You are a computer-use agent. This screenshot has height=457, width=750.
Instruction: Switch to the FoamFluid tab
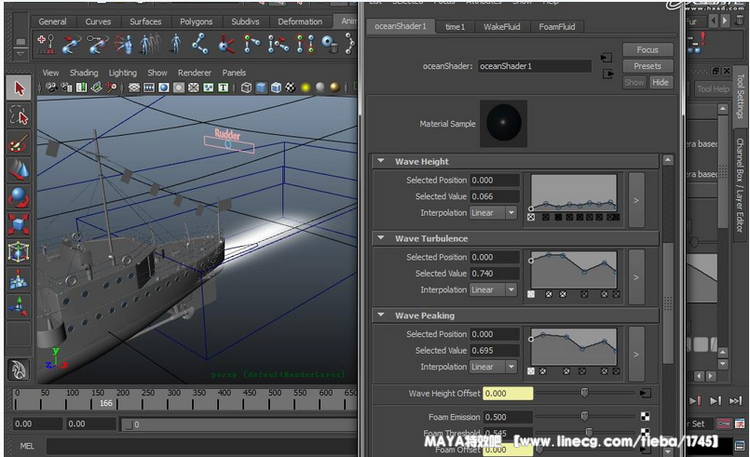(557, 27)
